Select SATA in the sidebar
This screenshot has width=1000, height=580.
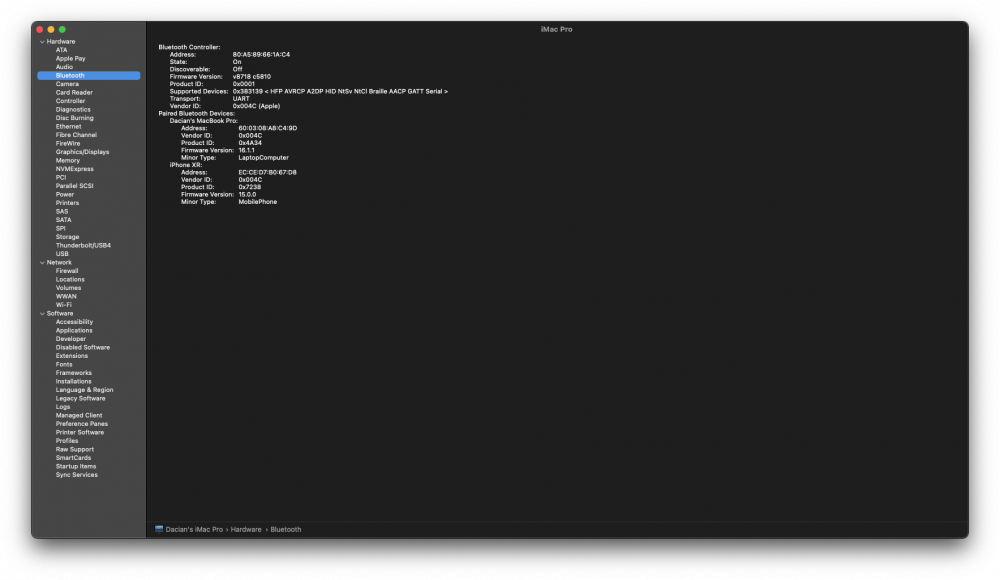[x=63, y=219]
